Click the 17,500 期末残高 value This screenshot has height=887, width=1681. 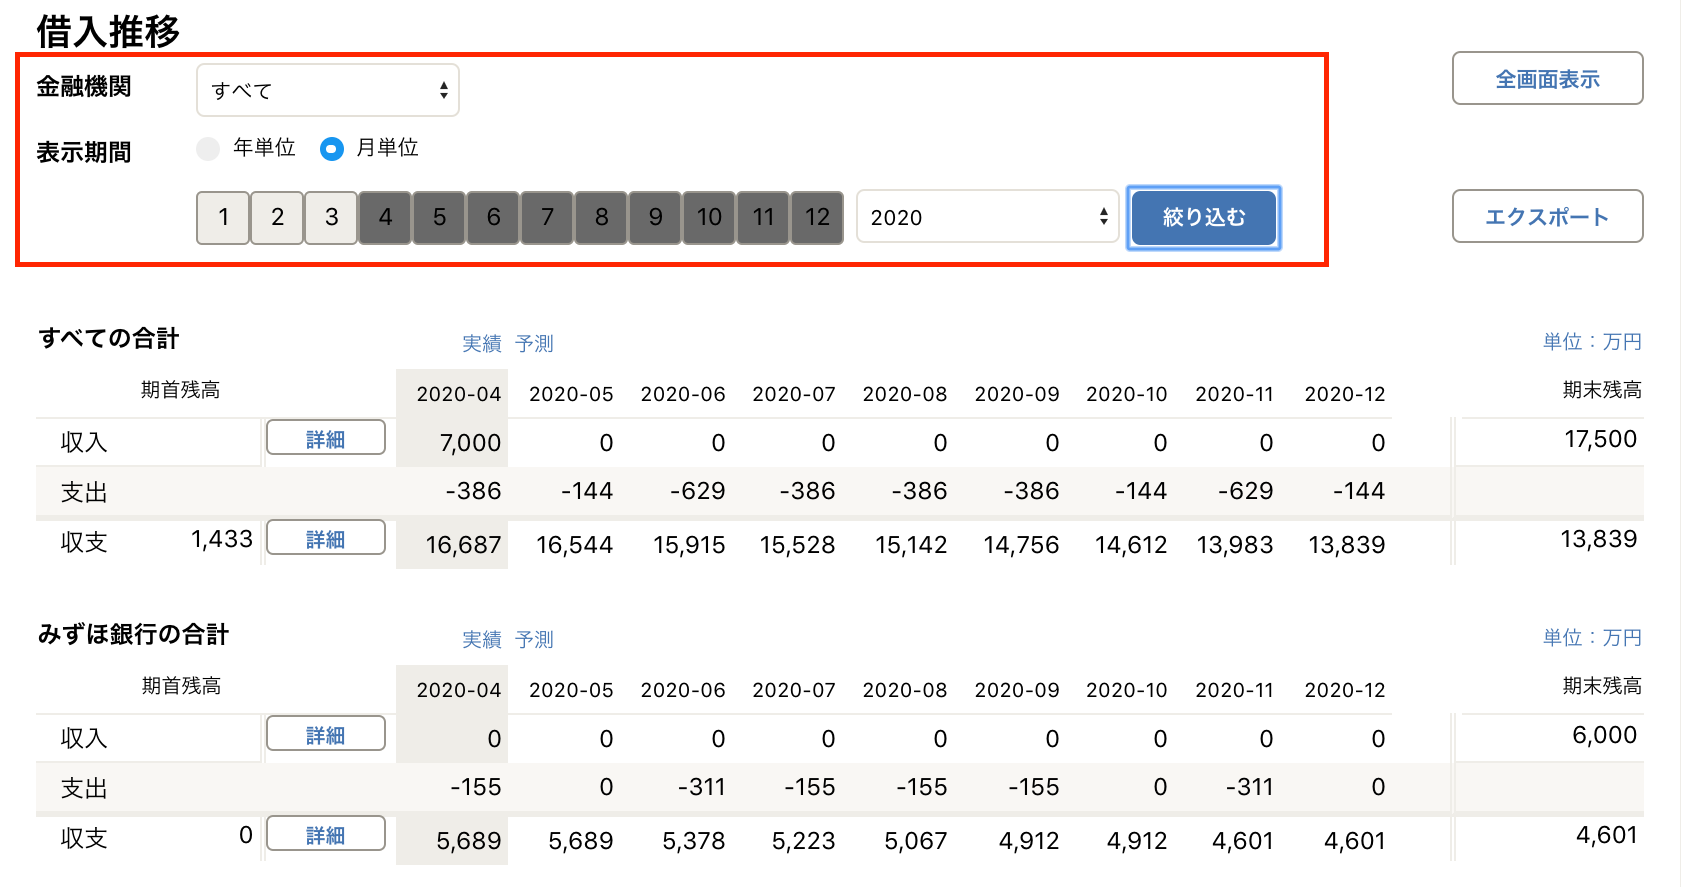pyautogui.click(x=1600, y=439)
